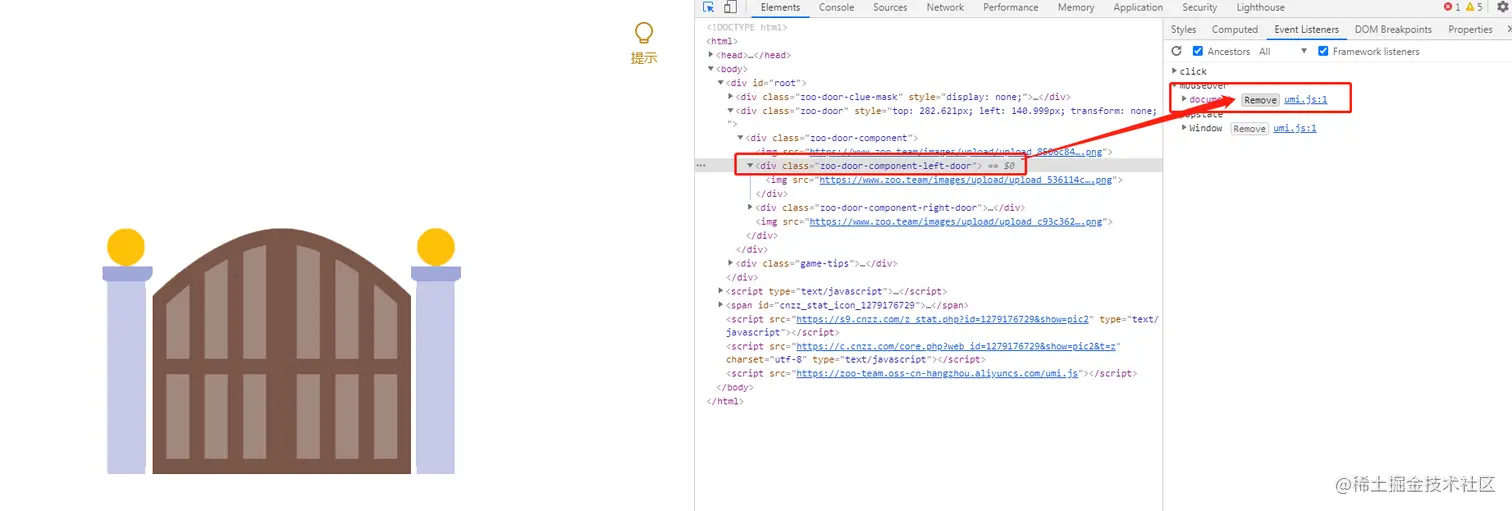This screenshot has height=511, width=1512.
Task: Click the 提示 hint label on page
Action: pos(644,58)
